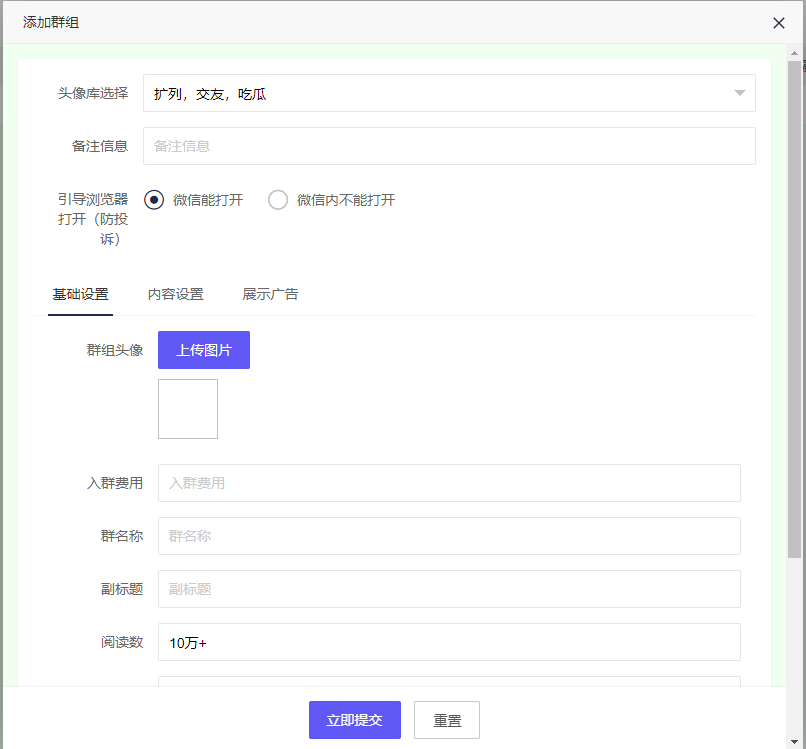Click the group avatar preview box

[x=187, y=408]
